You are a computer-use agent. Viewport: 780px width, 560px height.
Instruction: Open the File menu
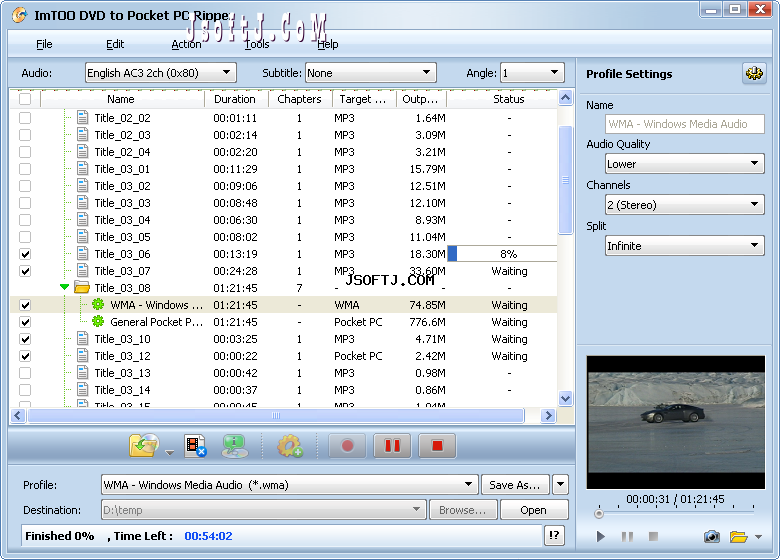click(44, 44)
